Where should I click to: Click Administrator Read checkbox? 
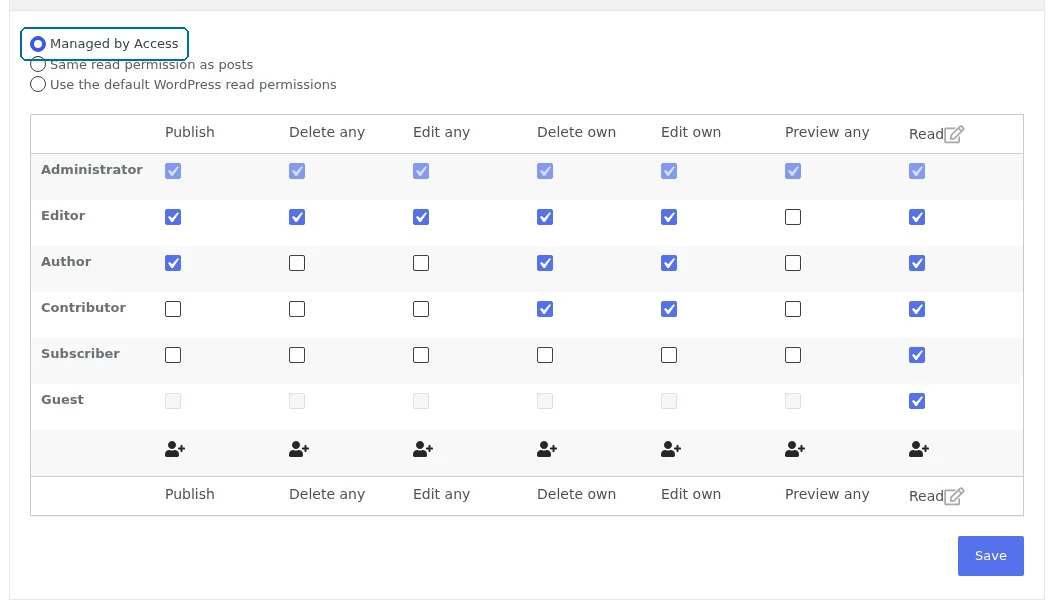917,171
